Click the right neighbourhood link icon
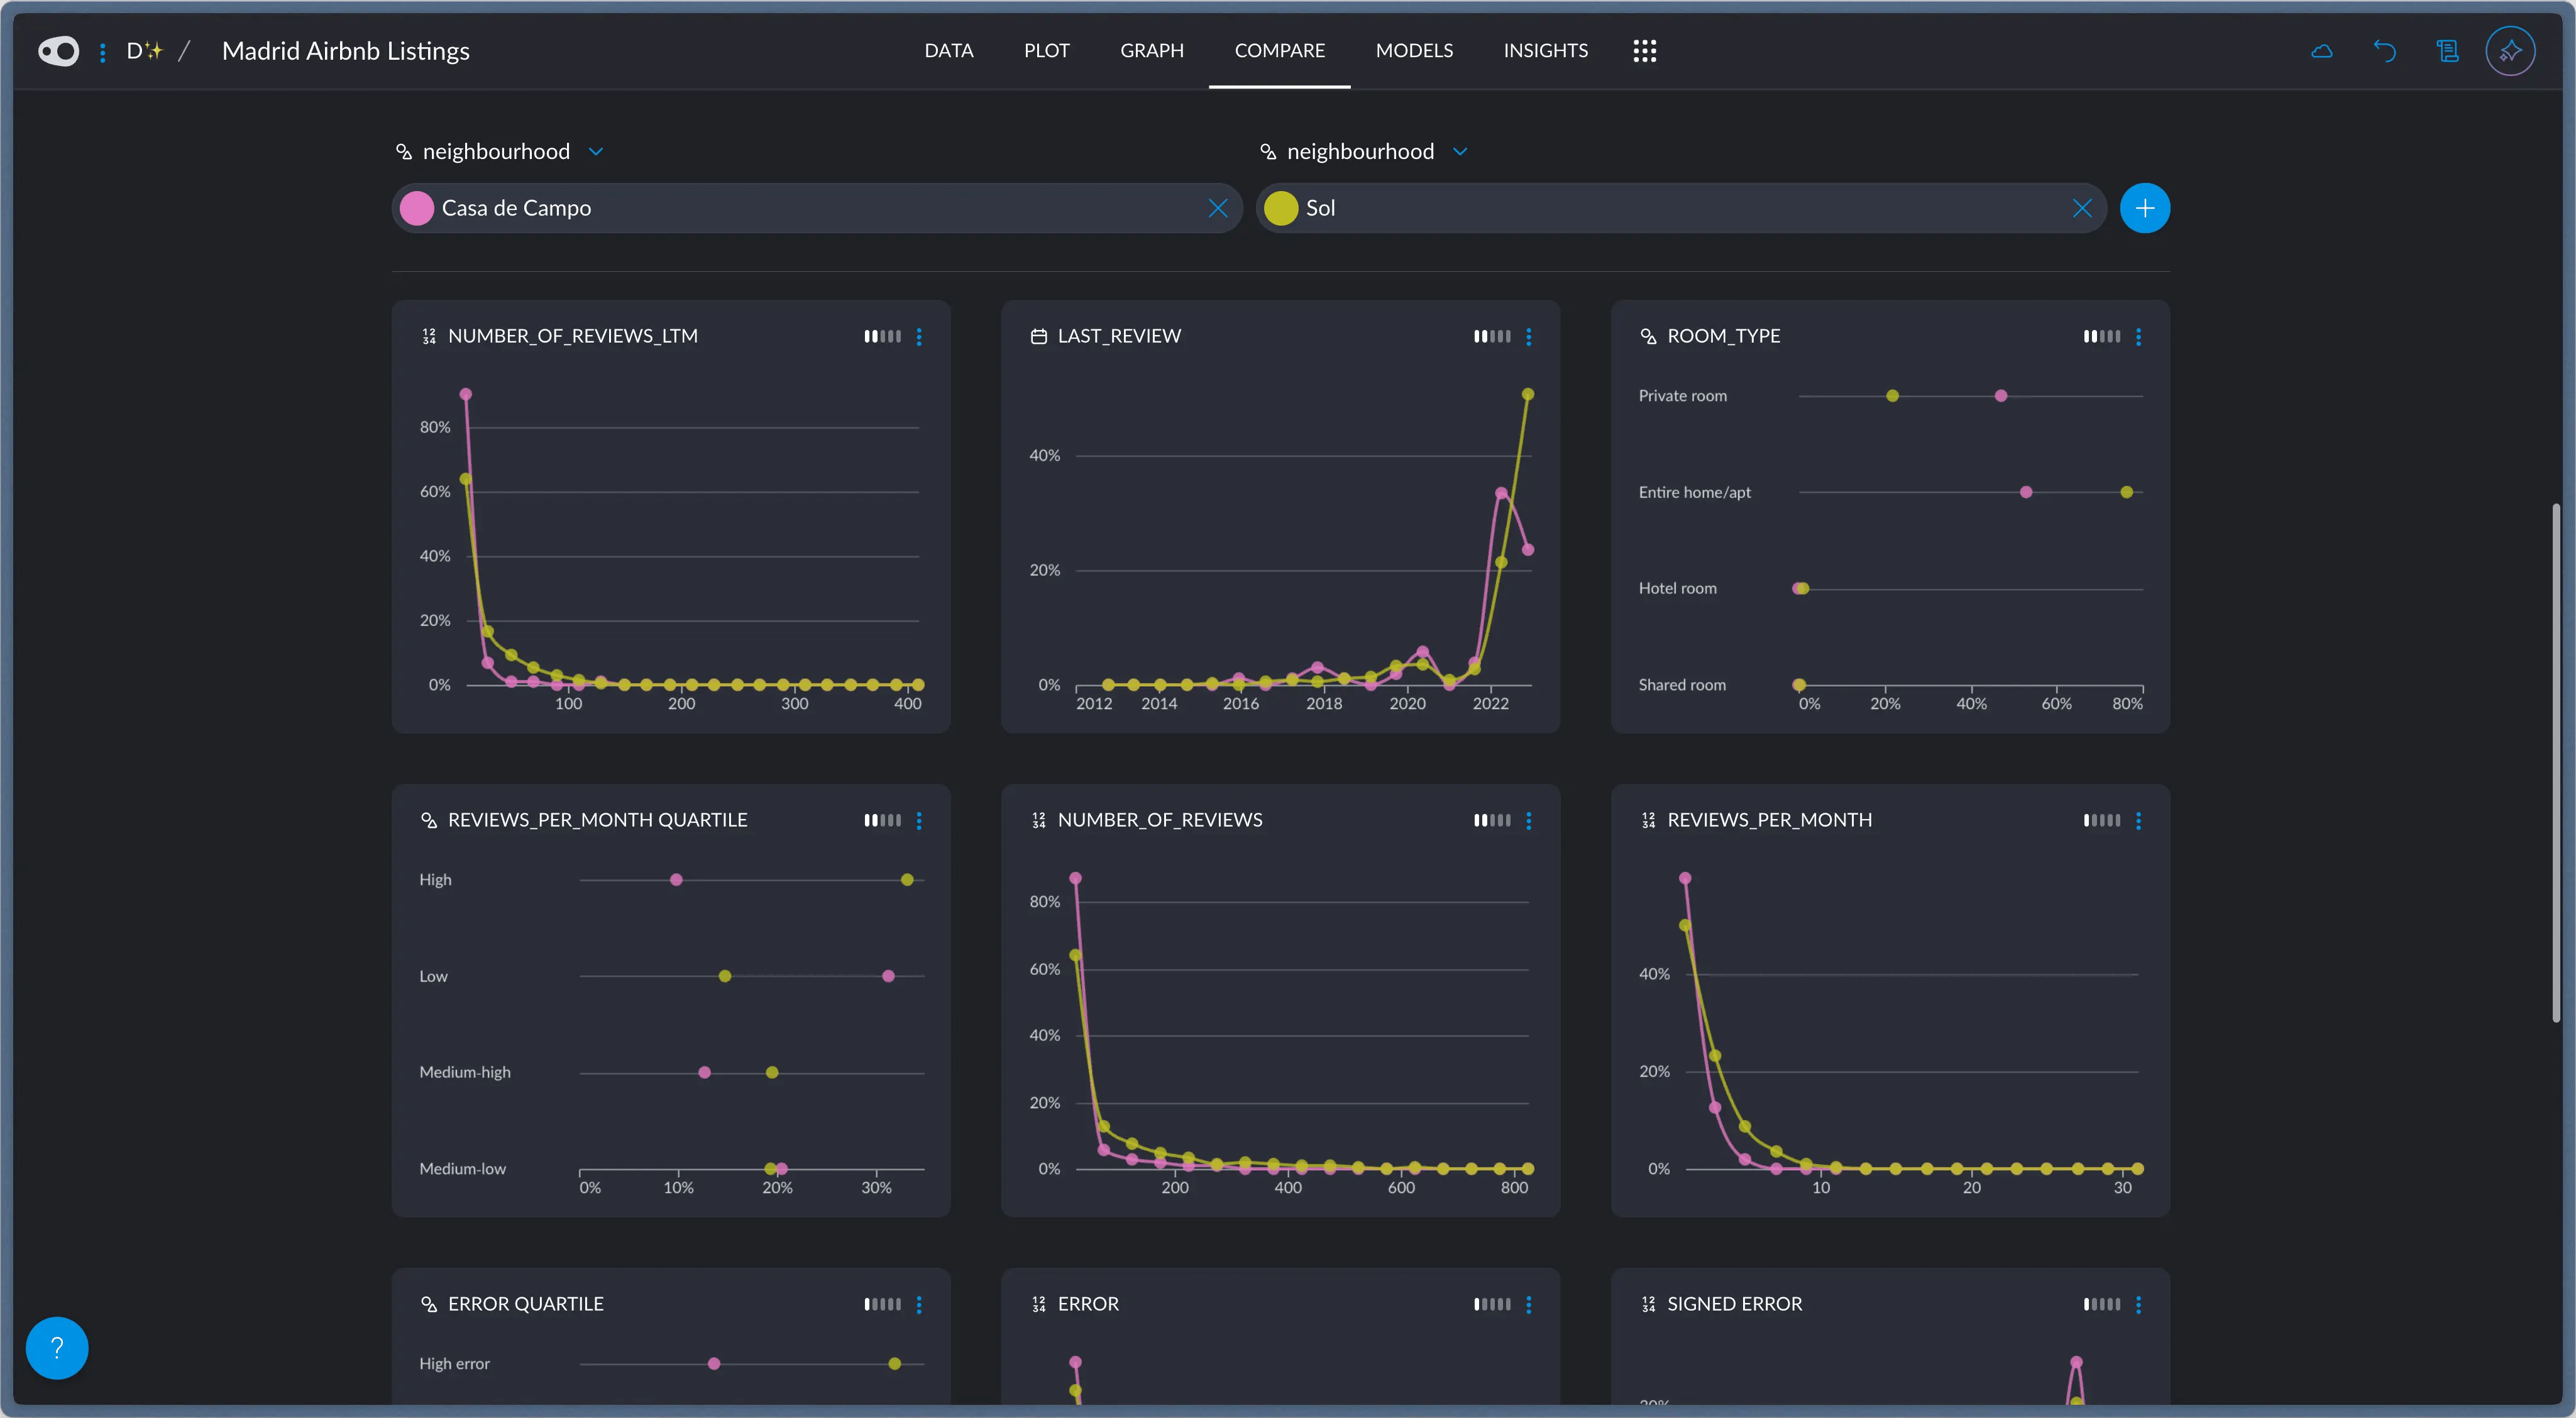 [1268, 152]
